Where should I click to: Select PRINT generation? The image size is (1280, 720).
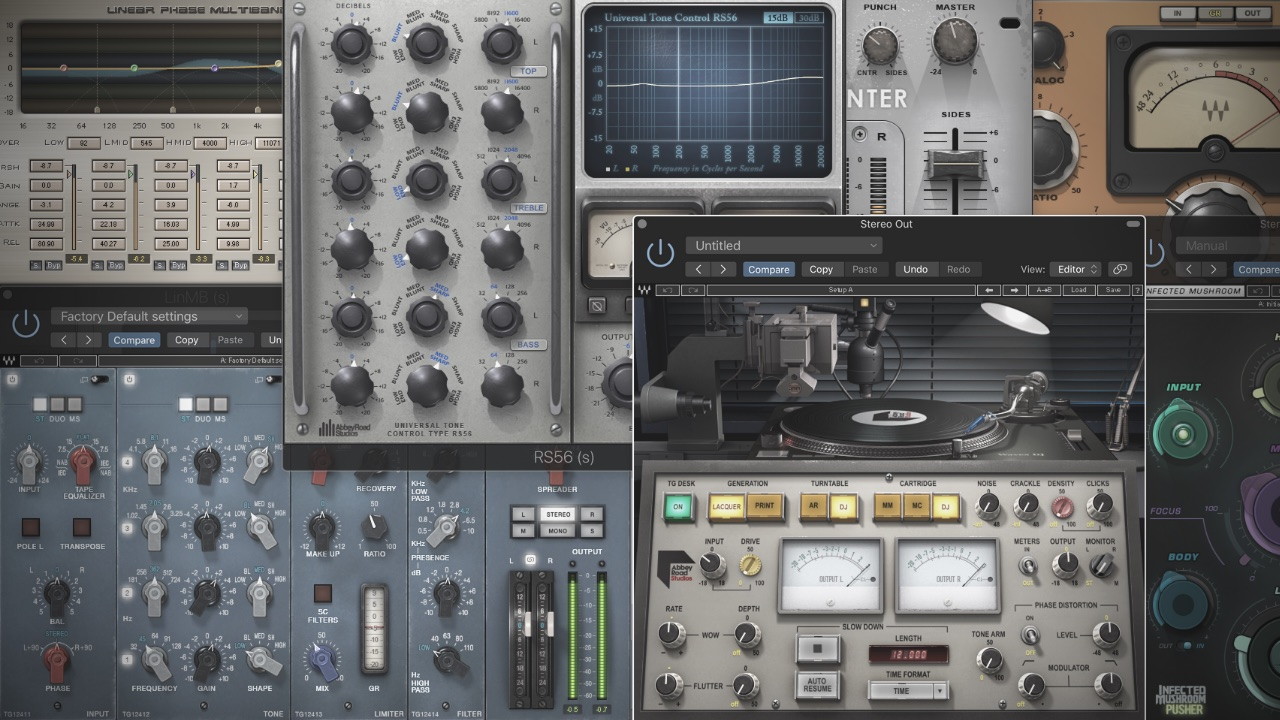tap(765, 506)
